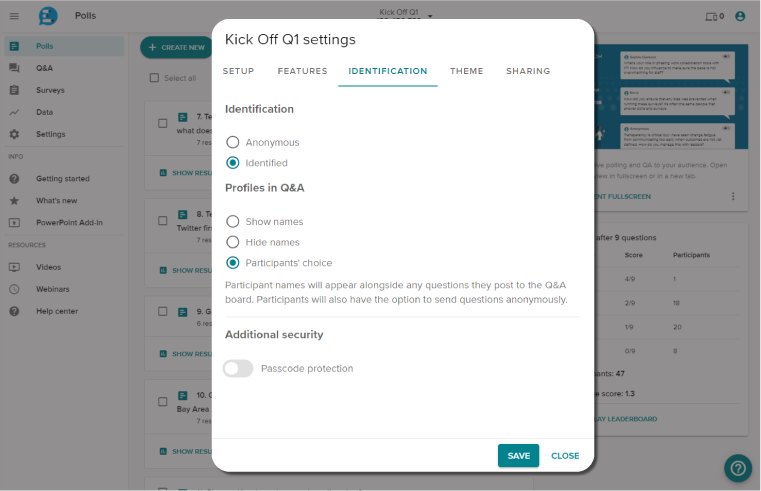
Task: Open the three-dot more options menu
Action: tap(733, 196)
